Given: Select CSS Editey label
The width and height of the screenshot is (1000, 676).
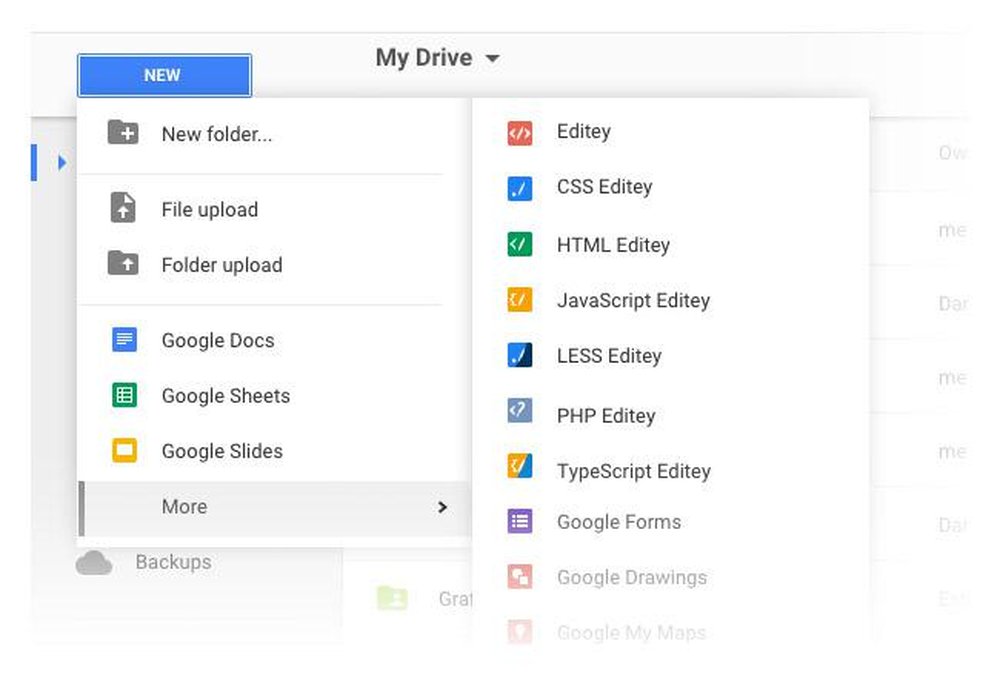Looking at the screenshot, I should (605, 187).
